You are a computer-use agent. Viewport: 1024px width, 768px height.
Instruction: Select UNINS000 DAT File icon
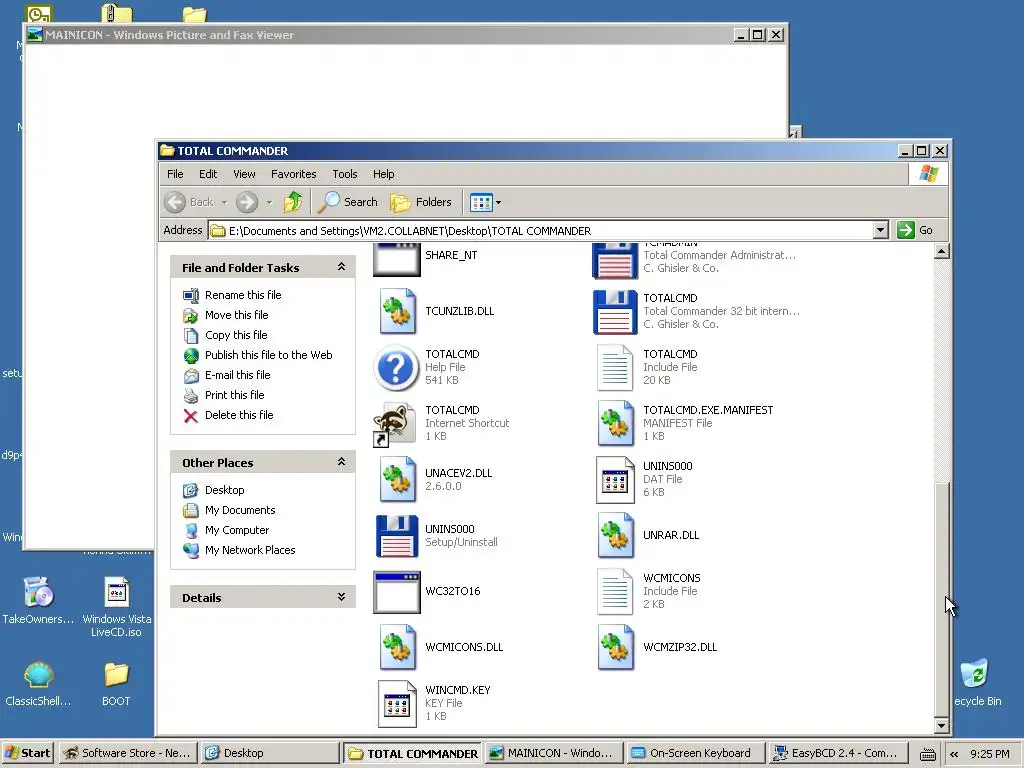point(615,479)
